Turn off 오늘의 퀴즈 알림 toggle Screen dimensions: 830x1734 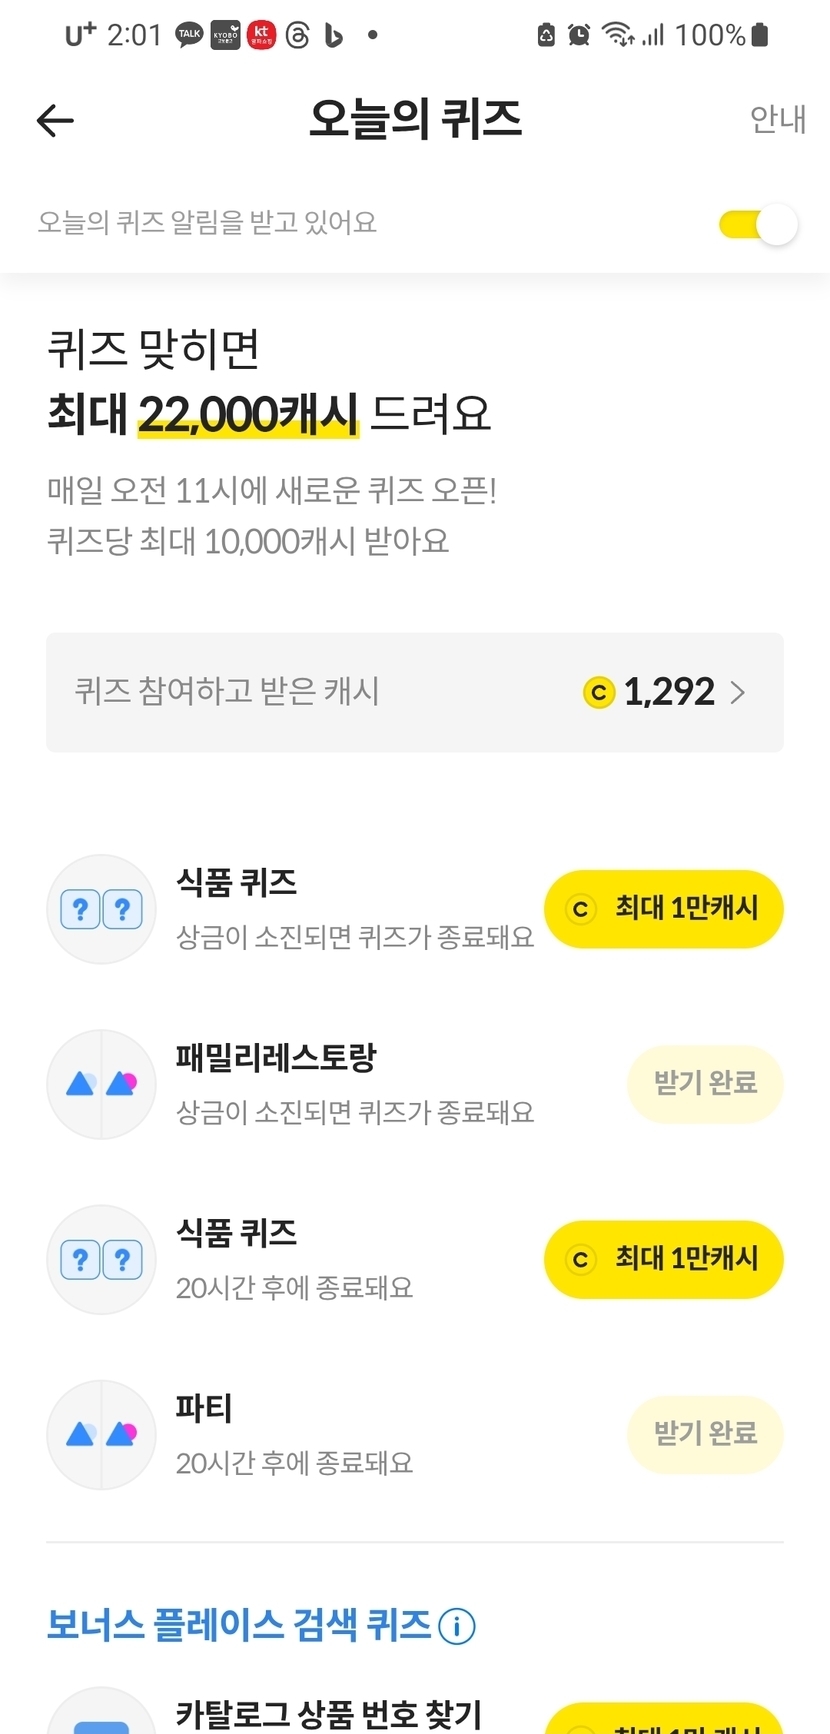(758, 224)
